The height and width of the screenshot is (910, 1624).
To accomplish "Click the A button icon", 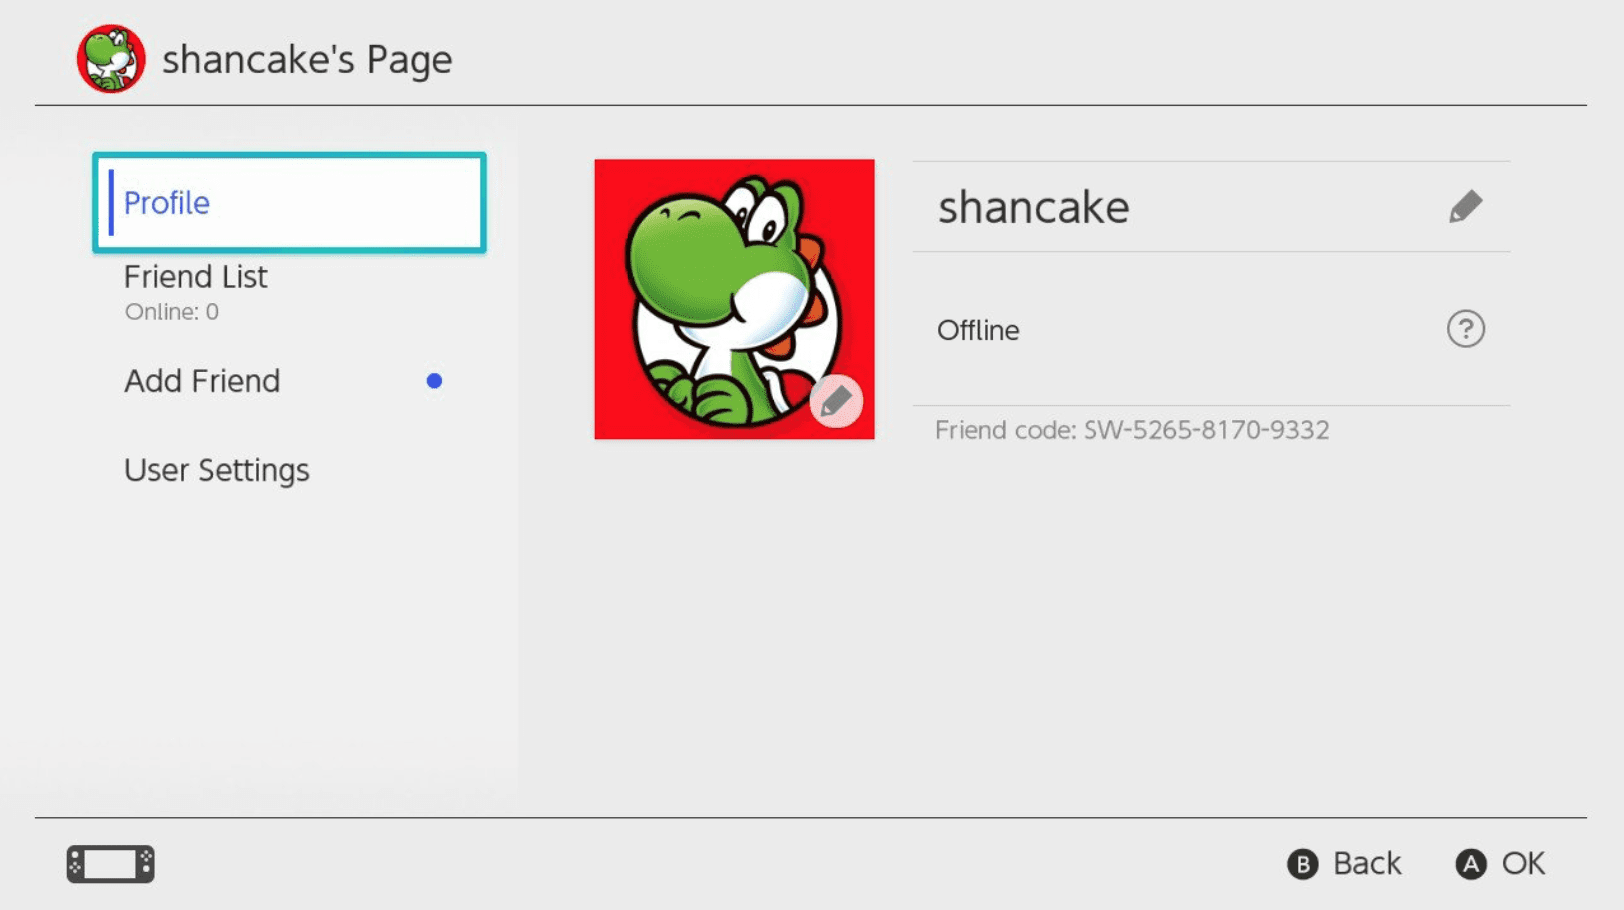I will [1470, 864].
